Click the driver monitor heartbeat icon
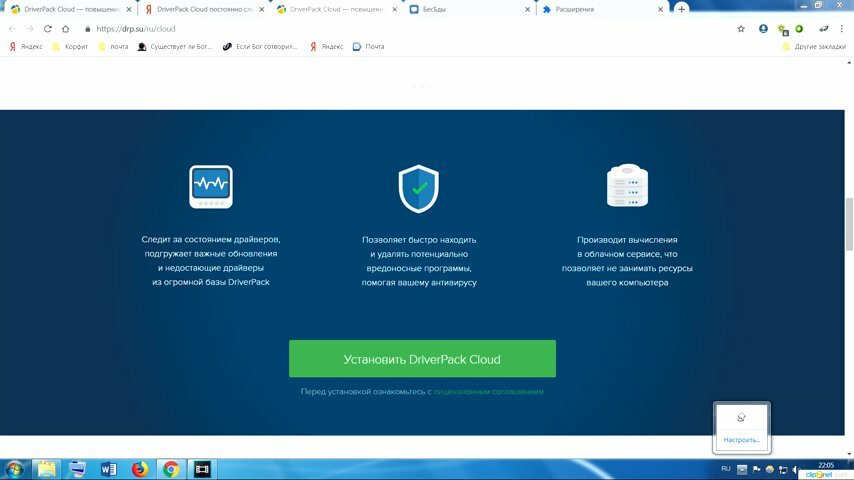This screenshot has height=480, width=854. coord(211,187)
